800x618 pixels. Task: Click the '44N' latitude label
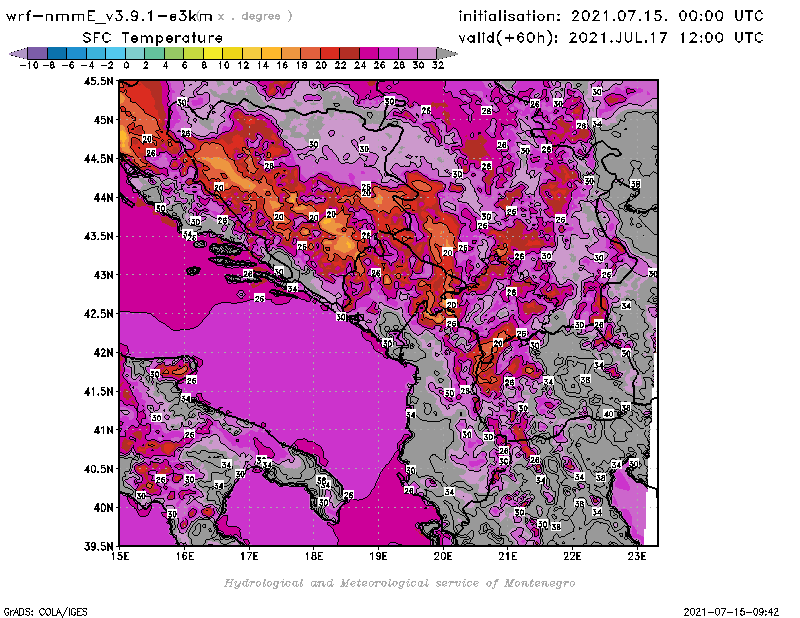click(104, 197)
